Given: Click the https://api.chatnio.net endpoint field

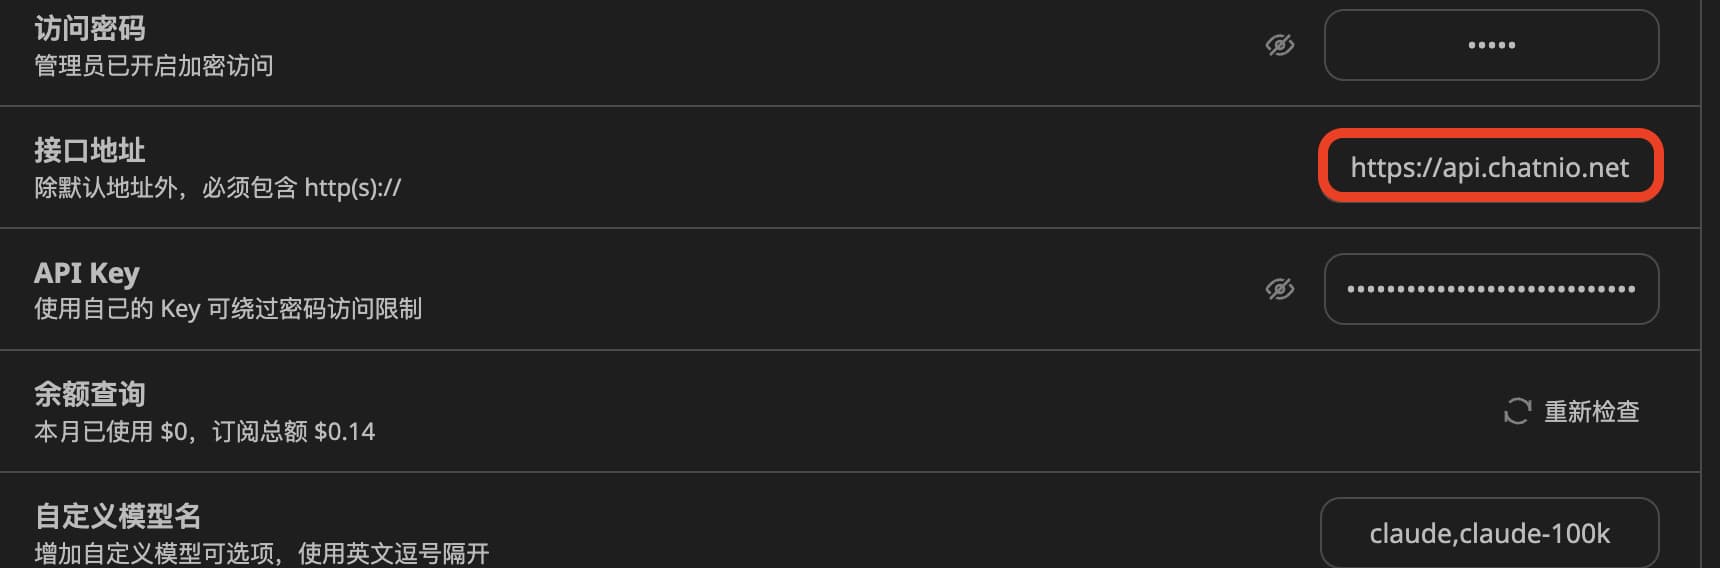Looking at the screenshot, I should pos(1490,167).
